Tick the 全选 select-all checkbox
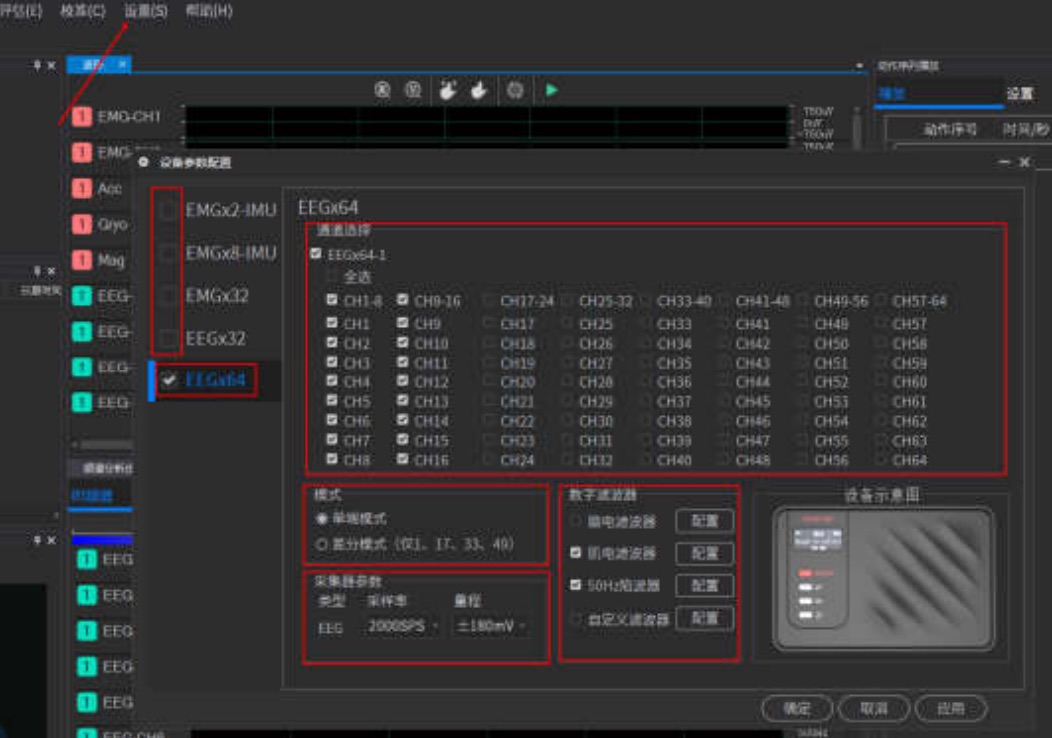 [332, 276]
